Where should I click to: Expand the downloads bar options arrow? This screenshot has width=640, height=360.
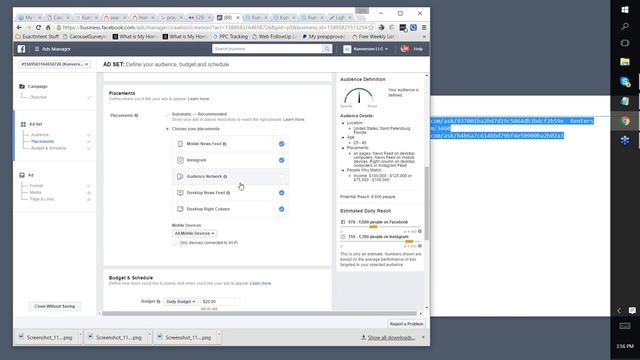[x=423, y=338]
